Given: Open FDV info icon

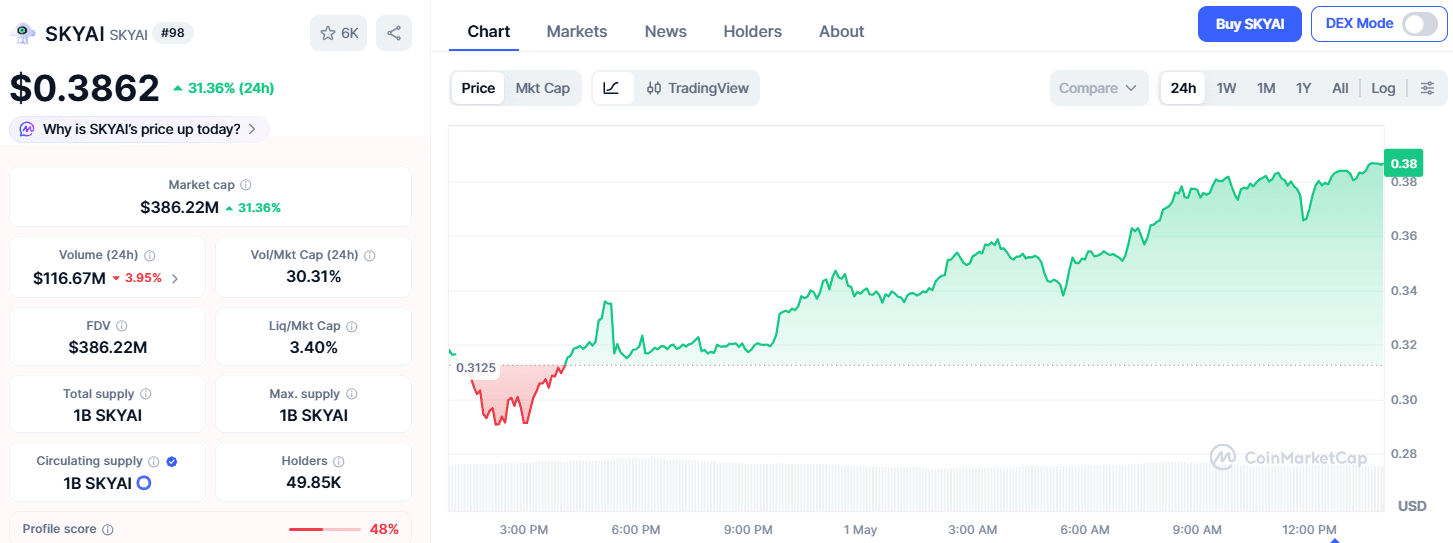Looking at the screenshot, I should click(x=122, y=326).
